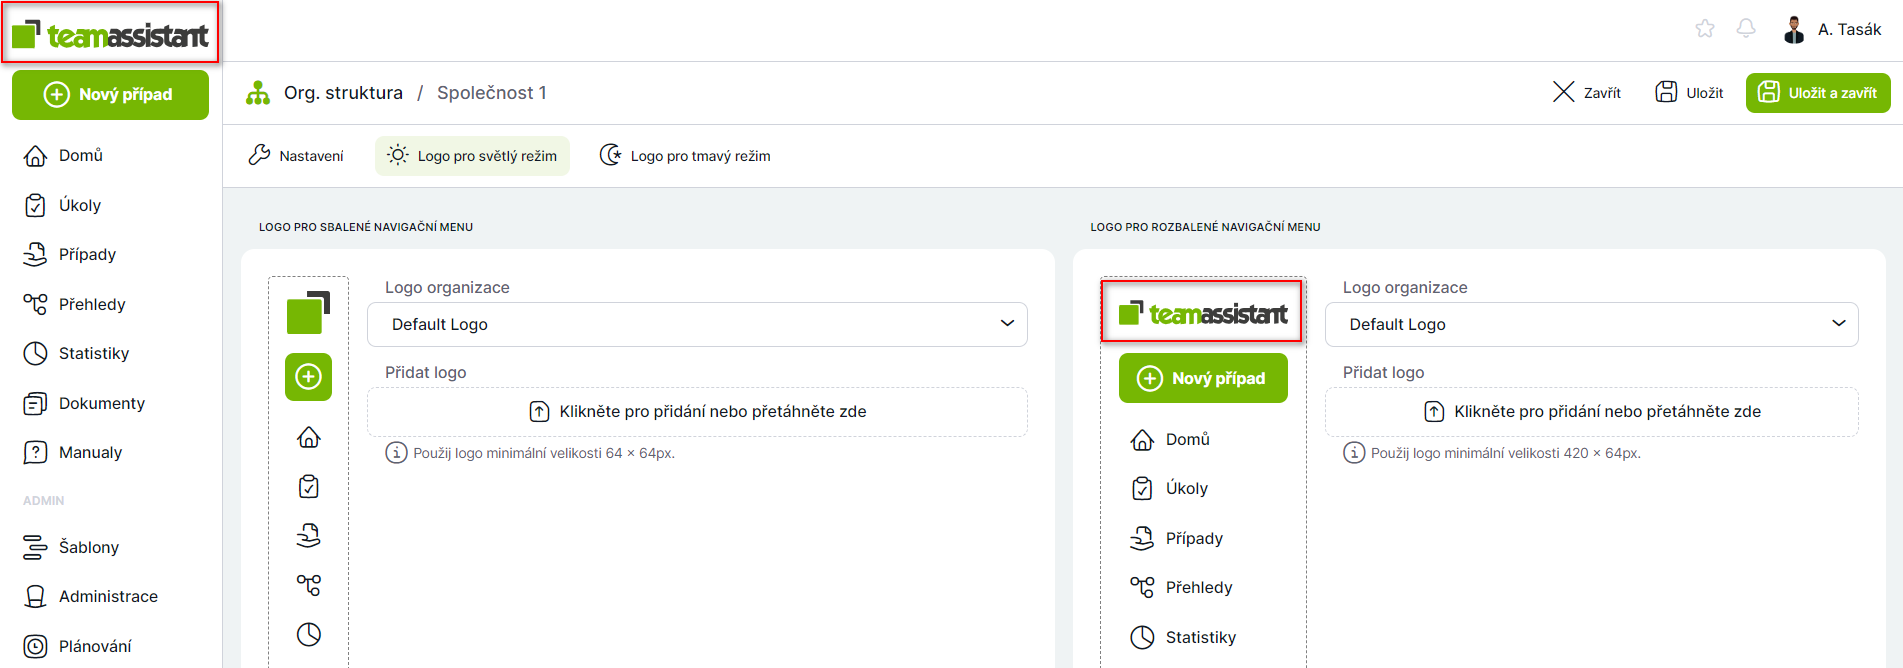This screenshot has height=668, width=1903.
Task: Open the notifications bell
Action: [1746, 29]
